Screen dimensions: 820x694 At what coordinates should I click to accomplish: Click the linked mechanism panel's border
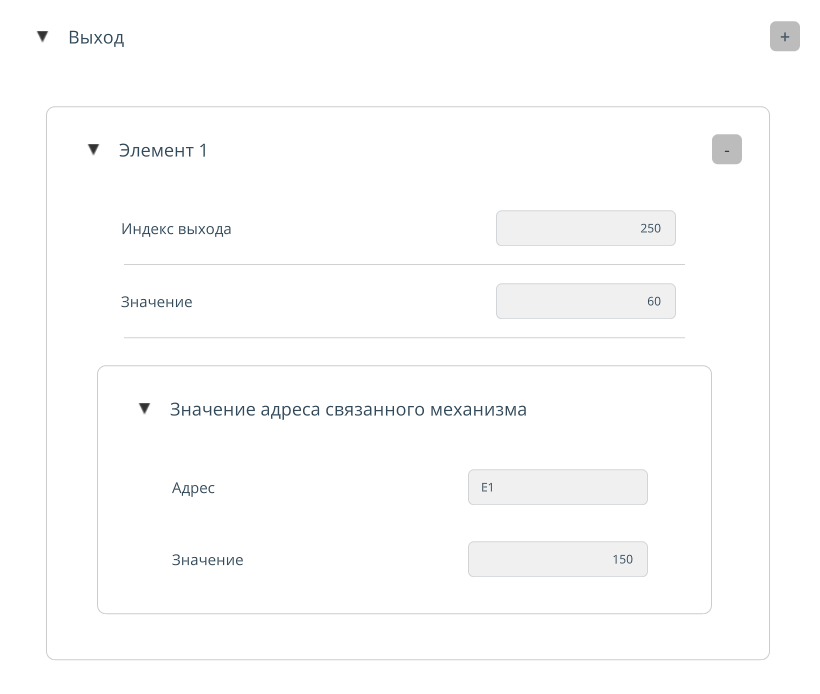(98, 500)
